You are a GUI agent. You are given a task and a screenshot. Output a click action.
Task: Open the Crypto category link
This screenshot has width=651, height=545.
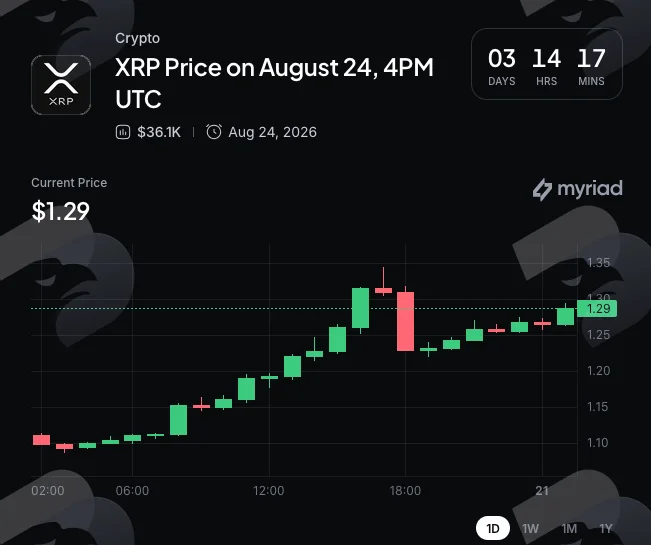pyautogui.click(x=137, y=38)
